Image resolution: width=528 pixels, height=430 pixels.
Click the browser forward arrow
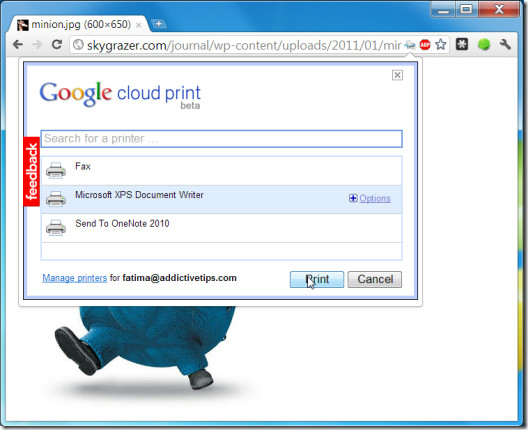click(x=37, y=45)
